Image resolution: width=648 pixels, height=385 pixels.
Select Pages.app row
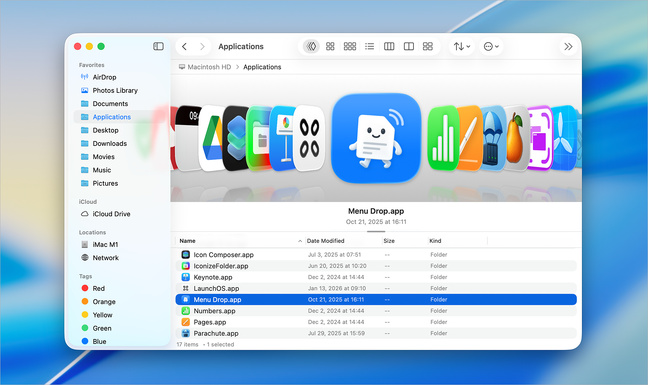tap(376, 322)
